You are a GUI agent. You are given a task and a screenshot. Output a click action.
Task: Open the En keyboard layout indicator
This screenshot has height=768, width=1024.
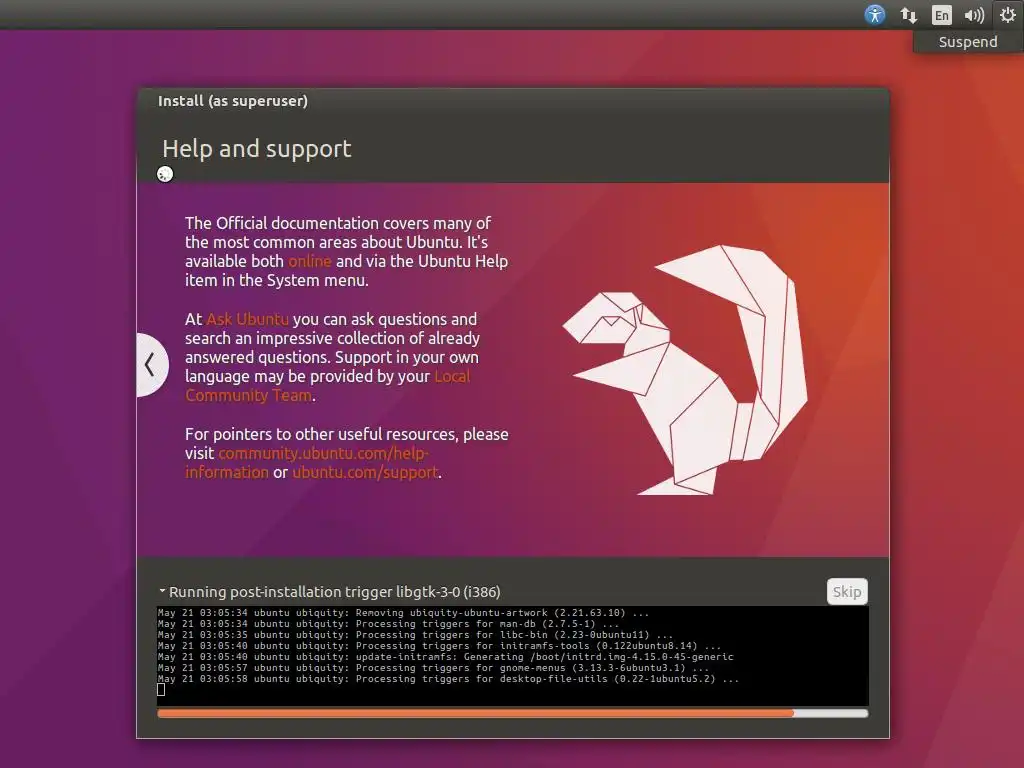pyautogui.click(x=942, y=14)
